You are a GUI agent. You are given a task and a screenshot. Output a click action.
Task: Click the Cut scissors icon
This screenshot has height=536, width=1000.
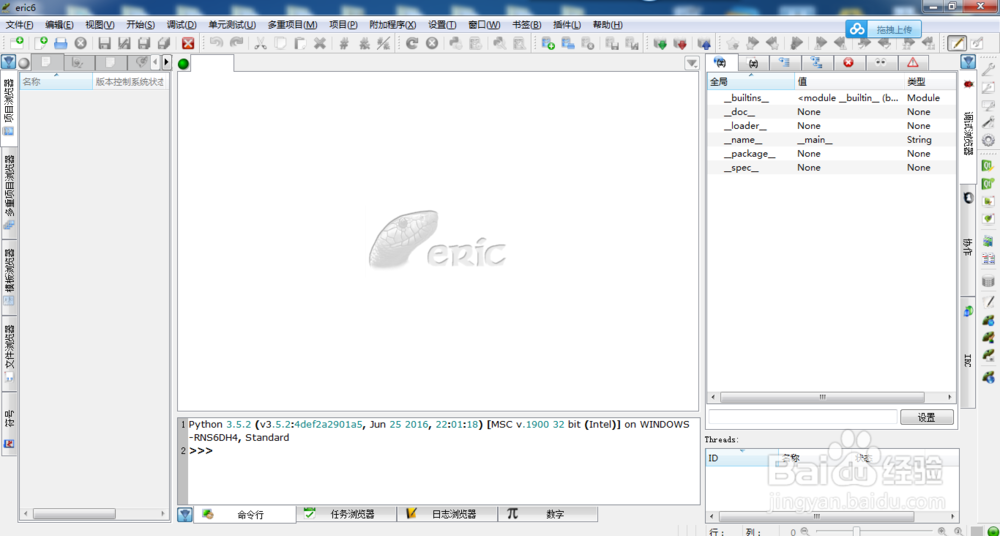coord(260,43)
